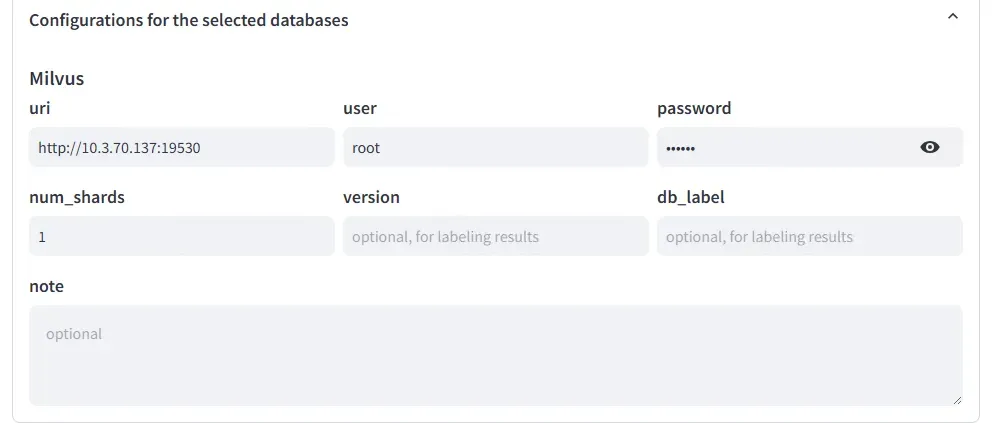This screenshot has width=995, height=423.
Task: Click the version optional input field
Action: (495, 236)
